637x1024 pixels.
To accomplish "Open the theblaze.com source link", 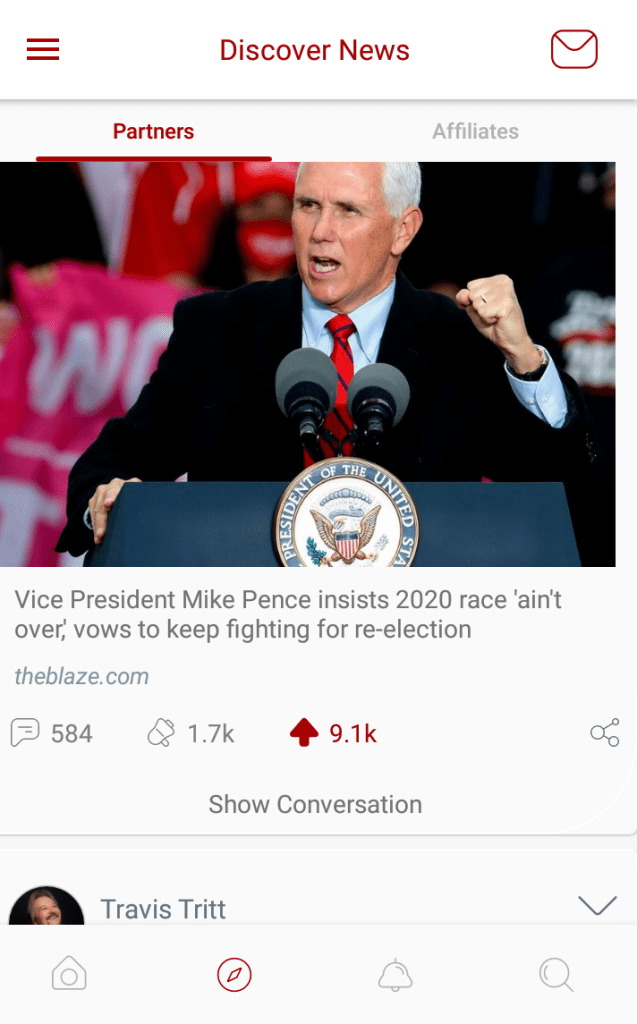I will click(82, 676).
